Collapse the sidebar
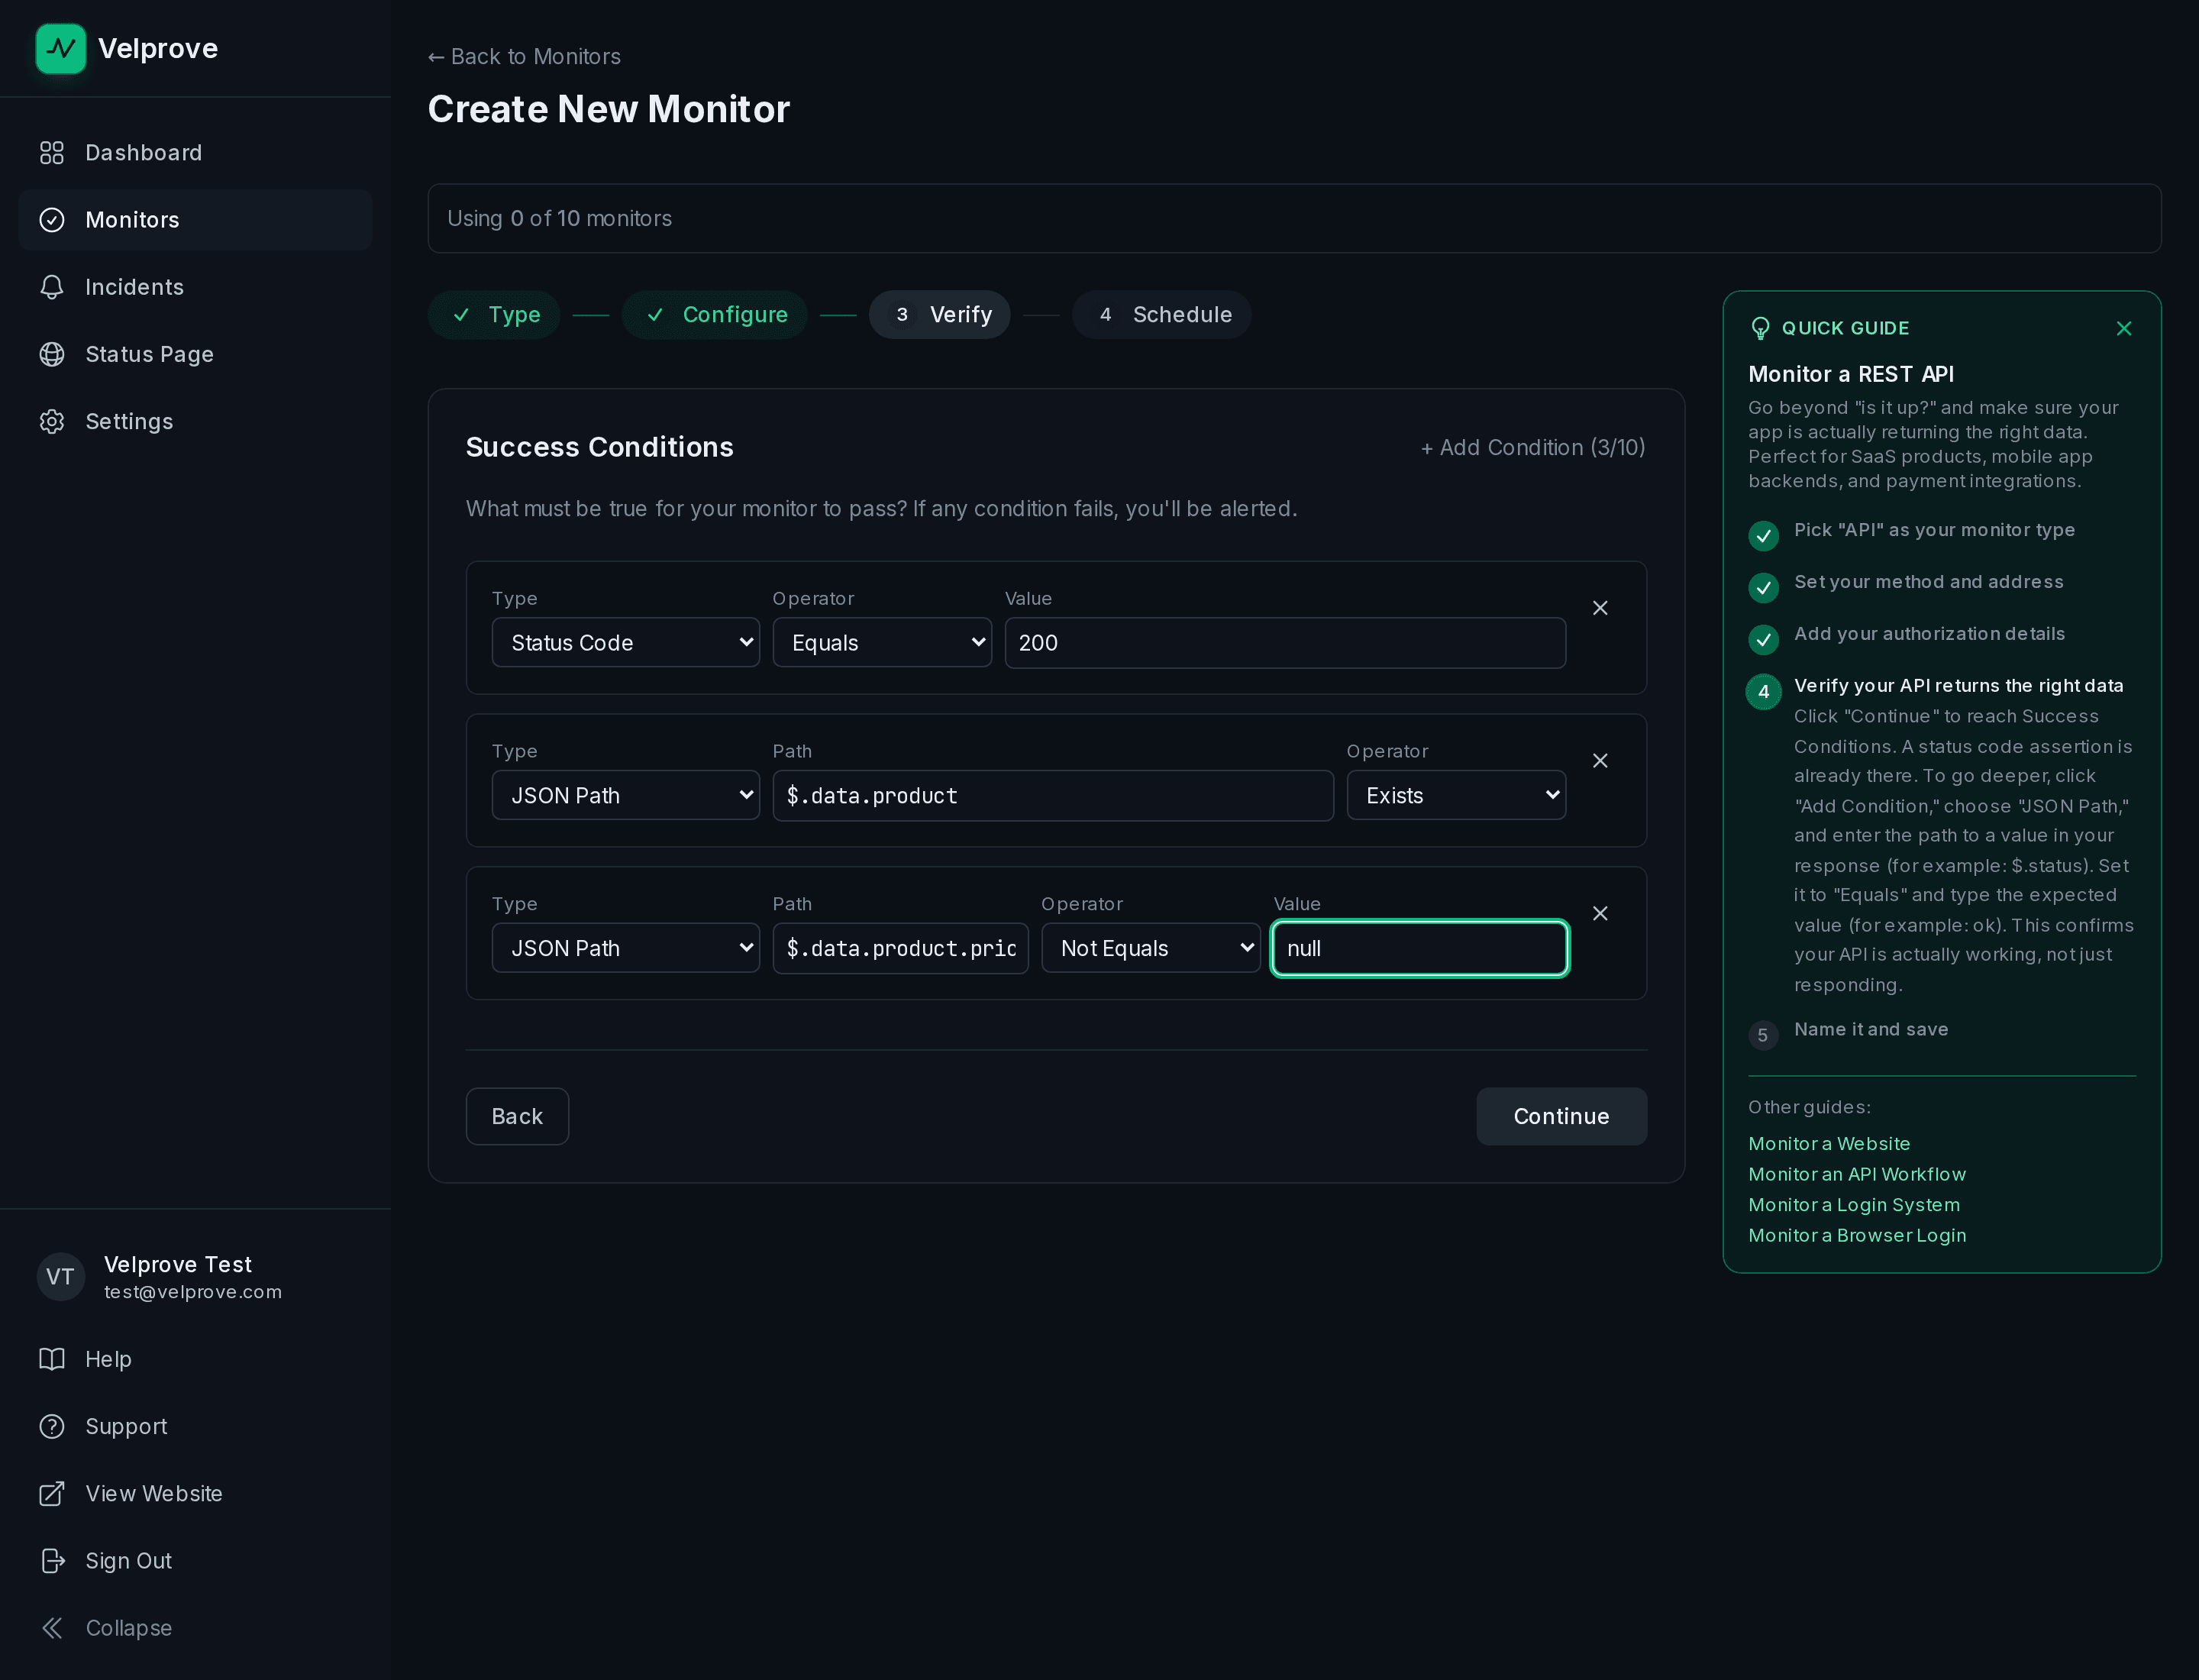Image resolution: width=2199 pixels, height=1680 pixels. [195, 1627]
